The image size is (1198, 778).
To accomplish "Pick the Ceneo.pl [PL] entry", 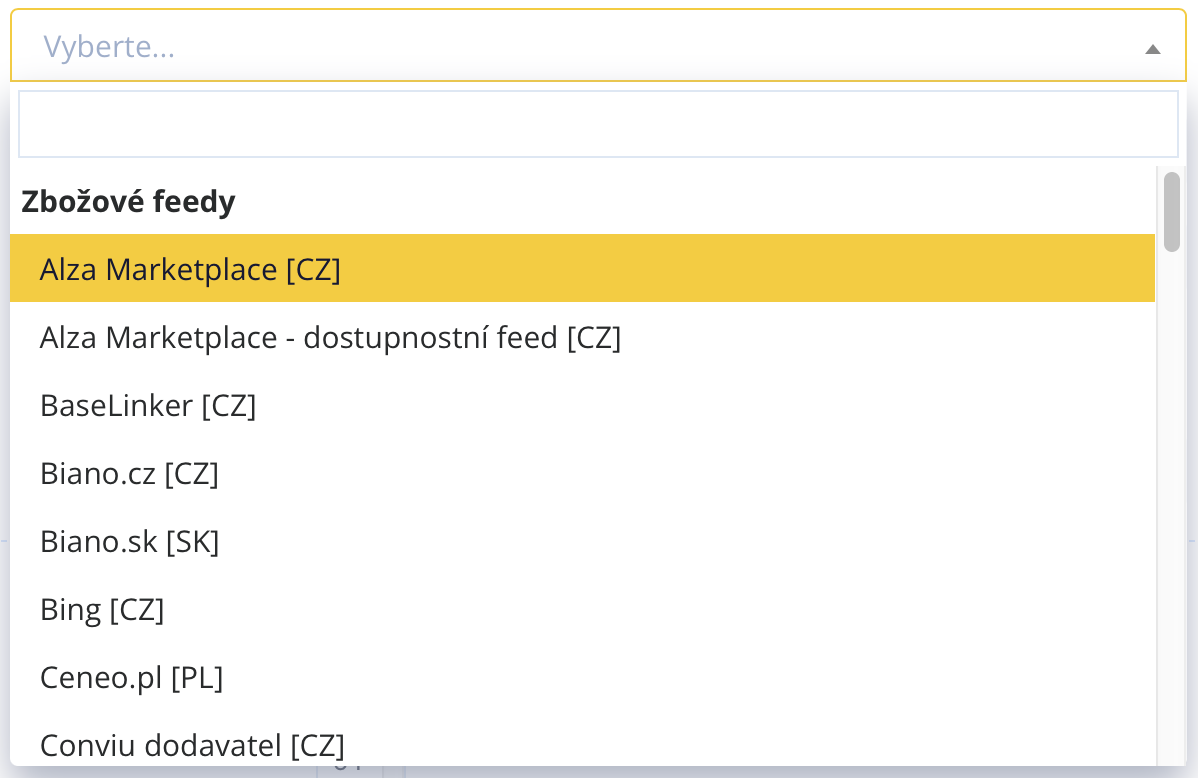I will point(131,678).
